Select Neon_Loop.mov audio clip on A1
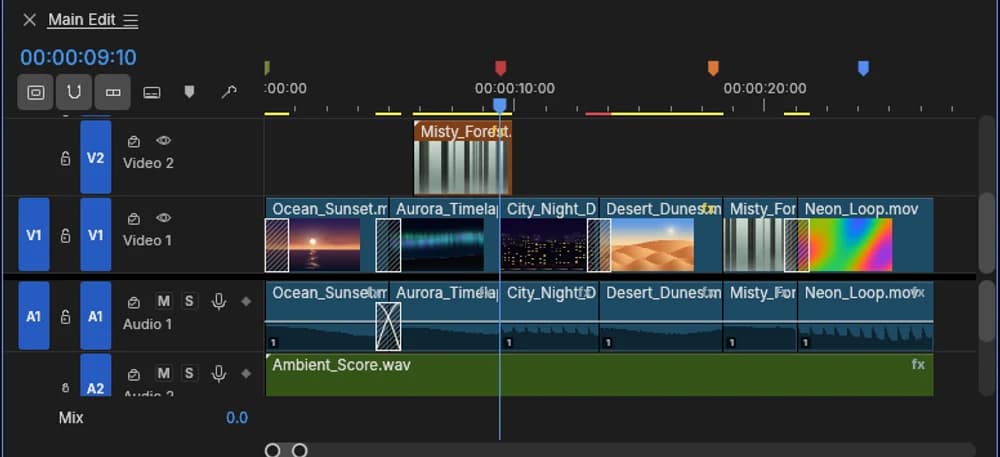The width and height of the screenshot is (1000, 457). pyautogui.click(x=865, y=316)
